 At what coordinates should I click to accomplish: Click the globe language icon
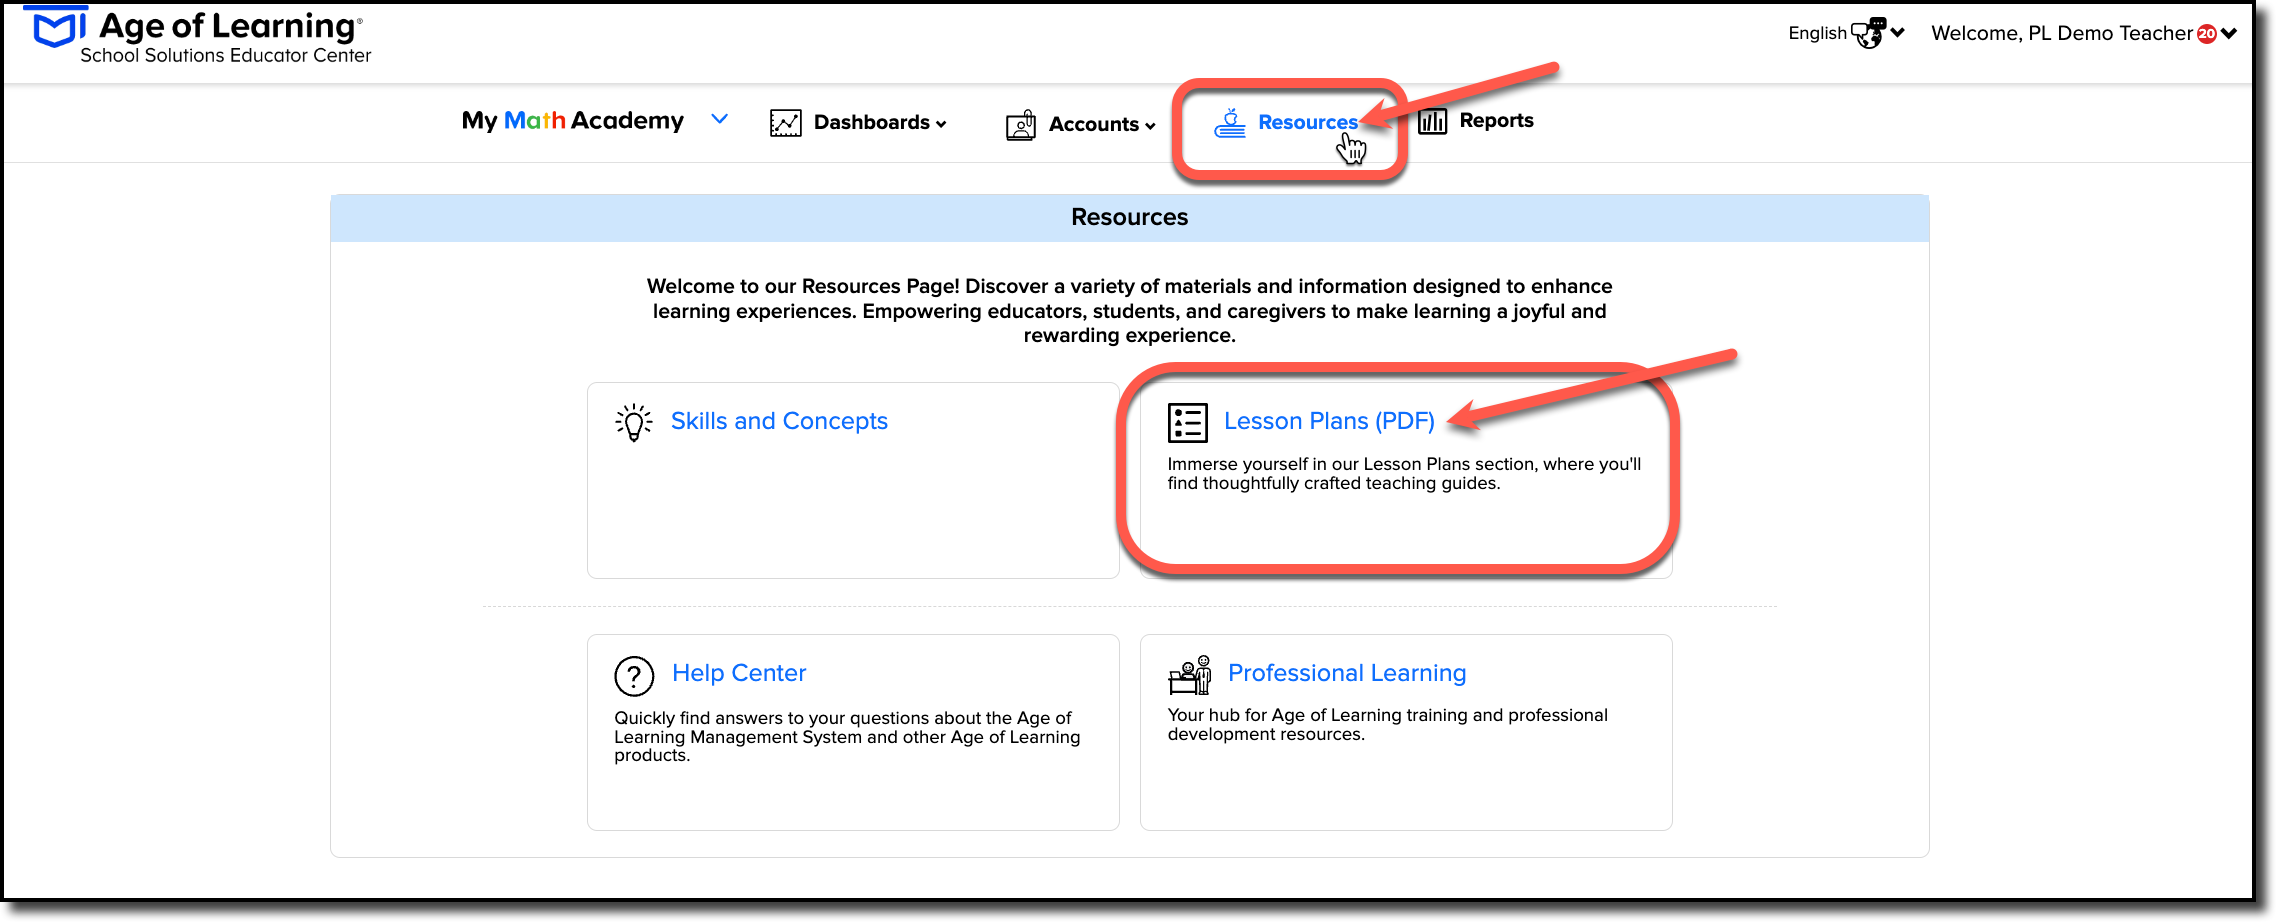1868,33
